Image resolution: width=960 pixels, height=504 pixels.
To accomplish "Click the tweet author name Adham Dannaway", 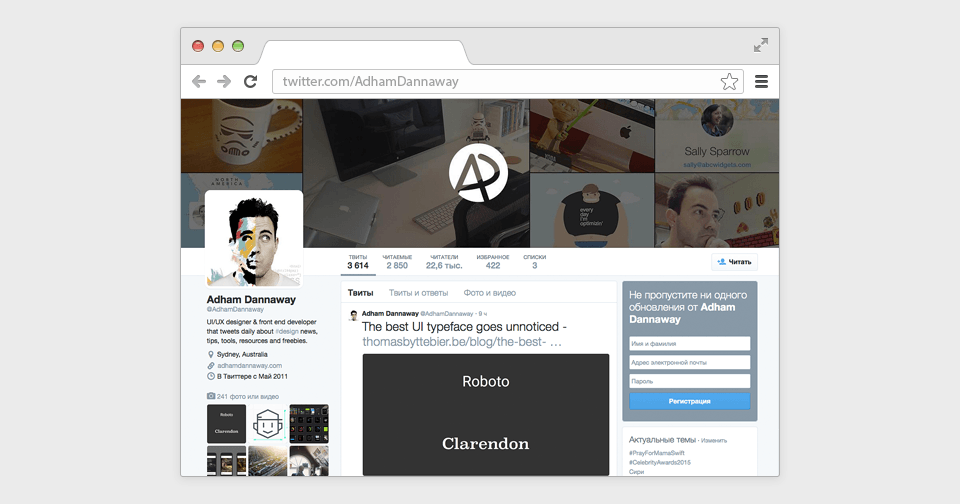I will coord(390,314).
